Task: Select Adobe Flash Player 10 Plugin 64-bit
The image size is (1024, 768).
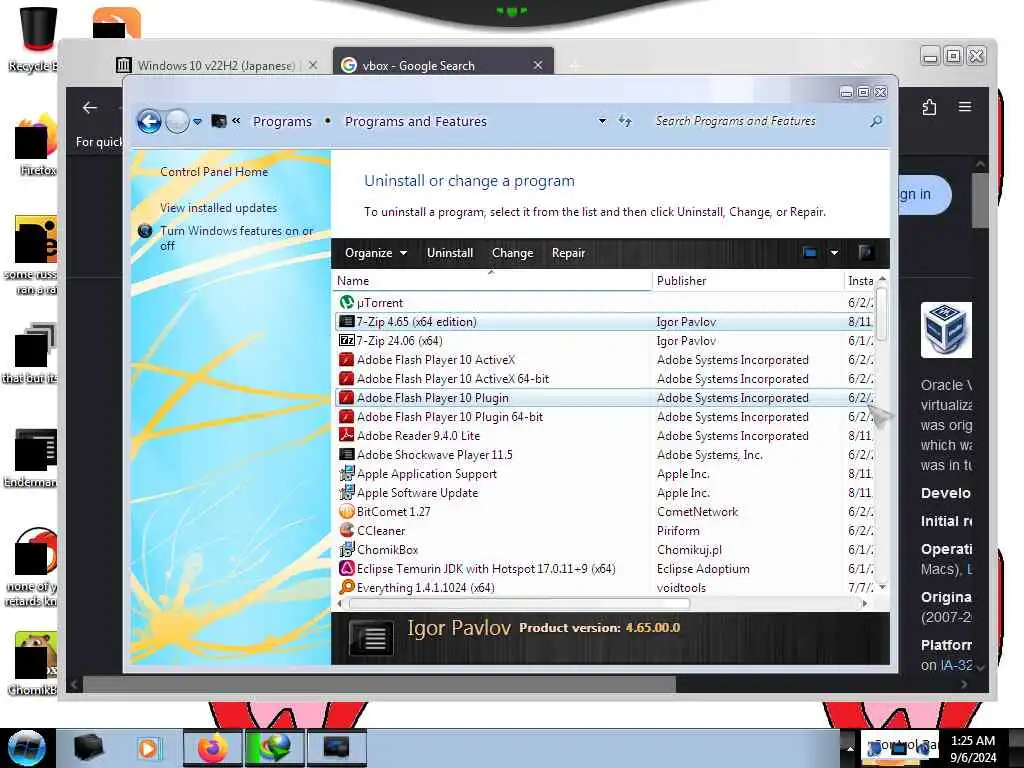Action: pos(449,417)
